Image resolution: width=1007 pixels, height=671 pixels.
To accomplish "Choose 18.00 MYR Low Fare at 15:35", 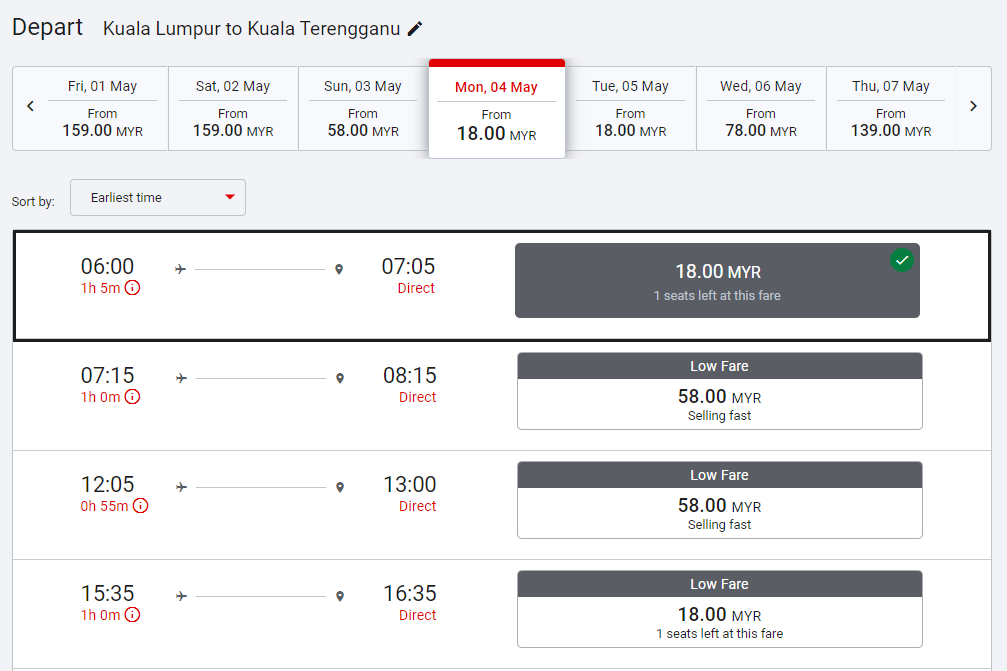I will (x=719, y=609).
